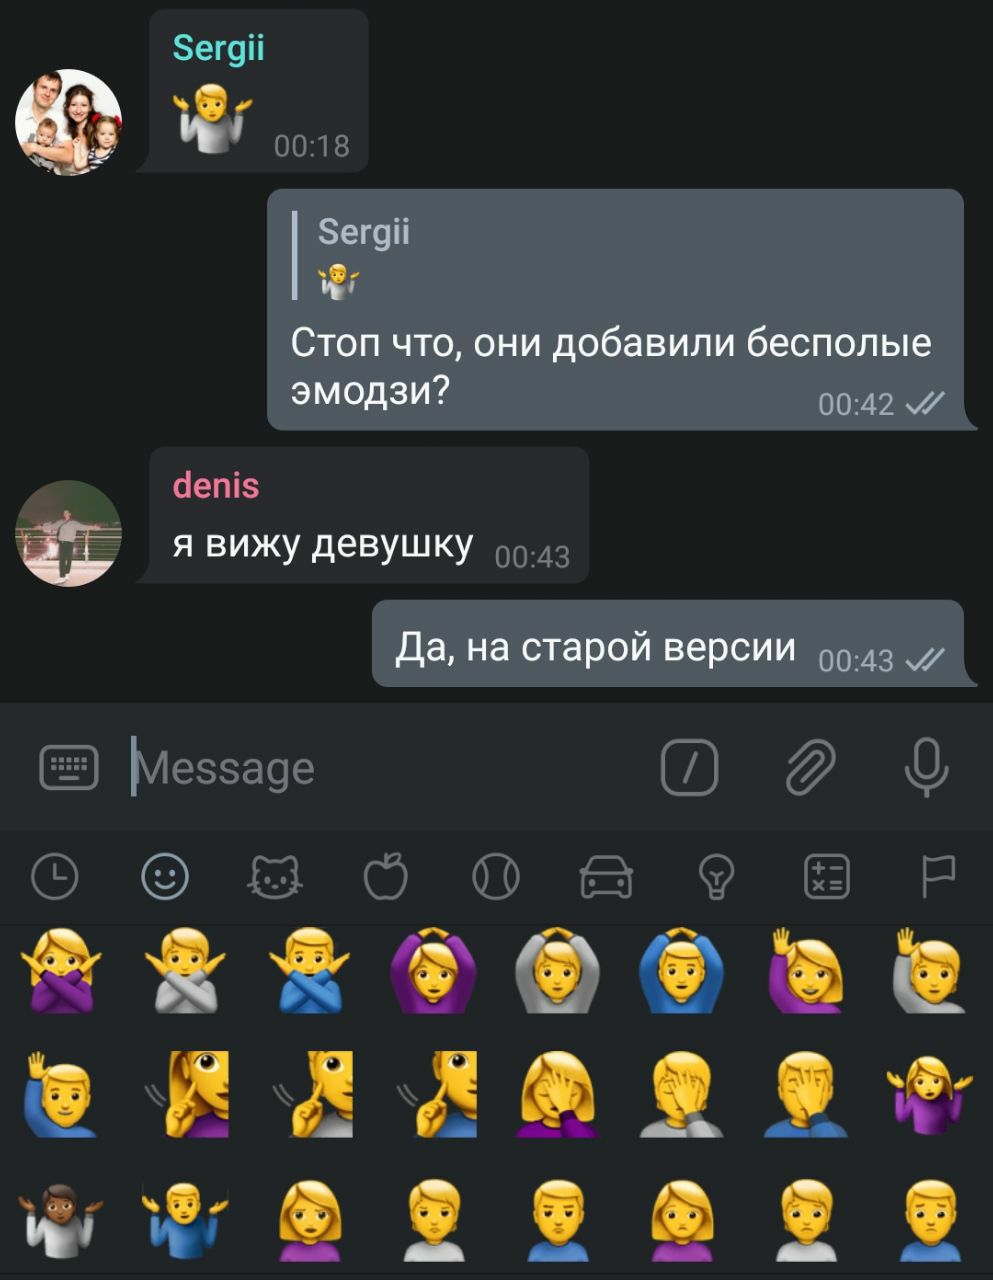
Task: Open recent emojis clock tab
Action: coord(55,878)
